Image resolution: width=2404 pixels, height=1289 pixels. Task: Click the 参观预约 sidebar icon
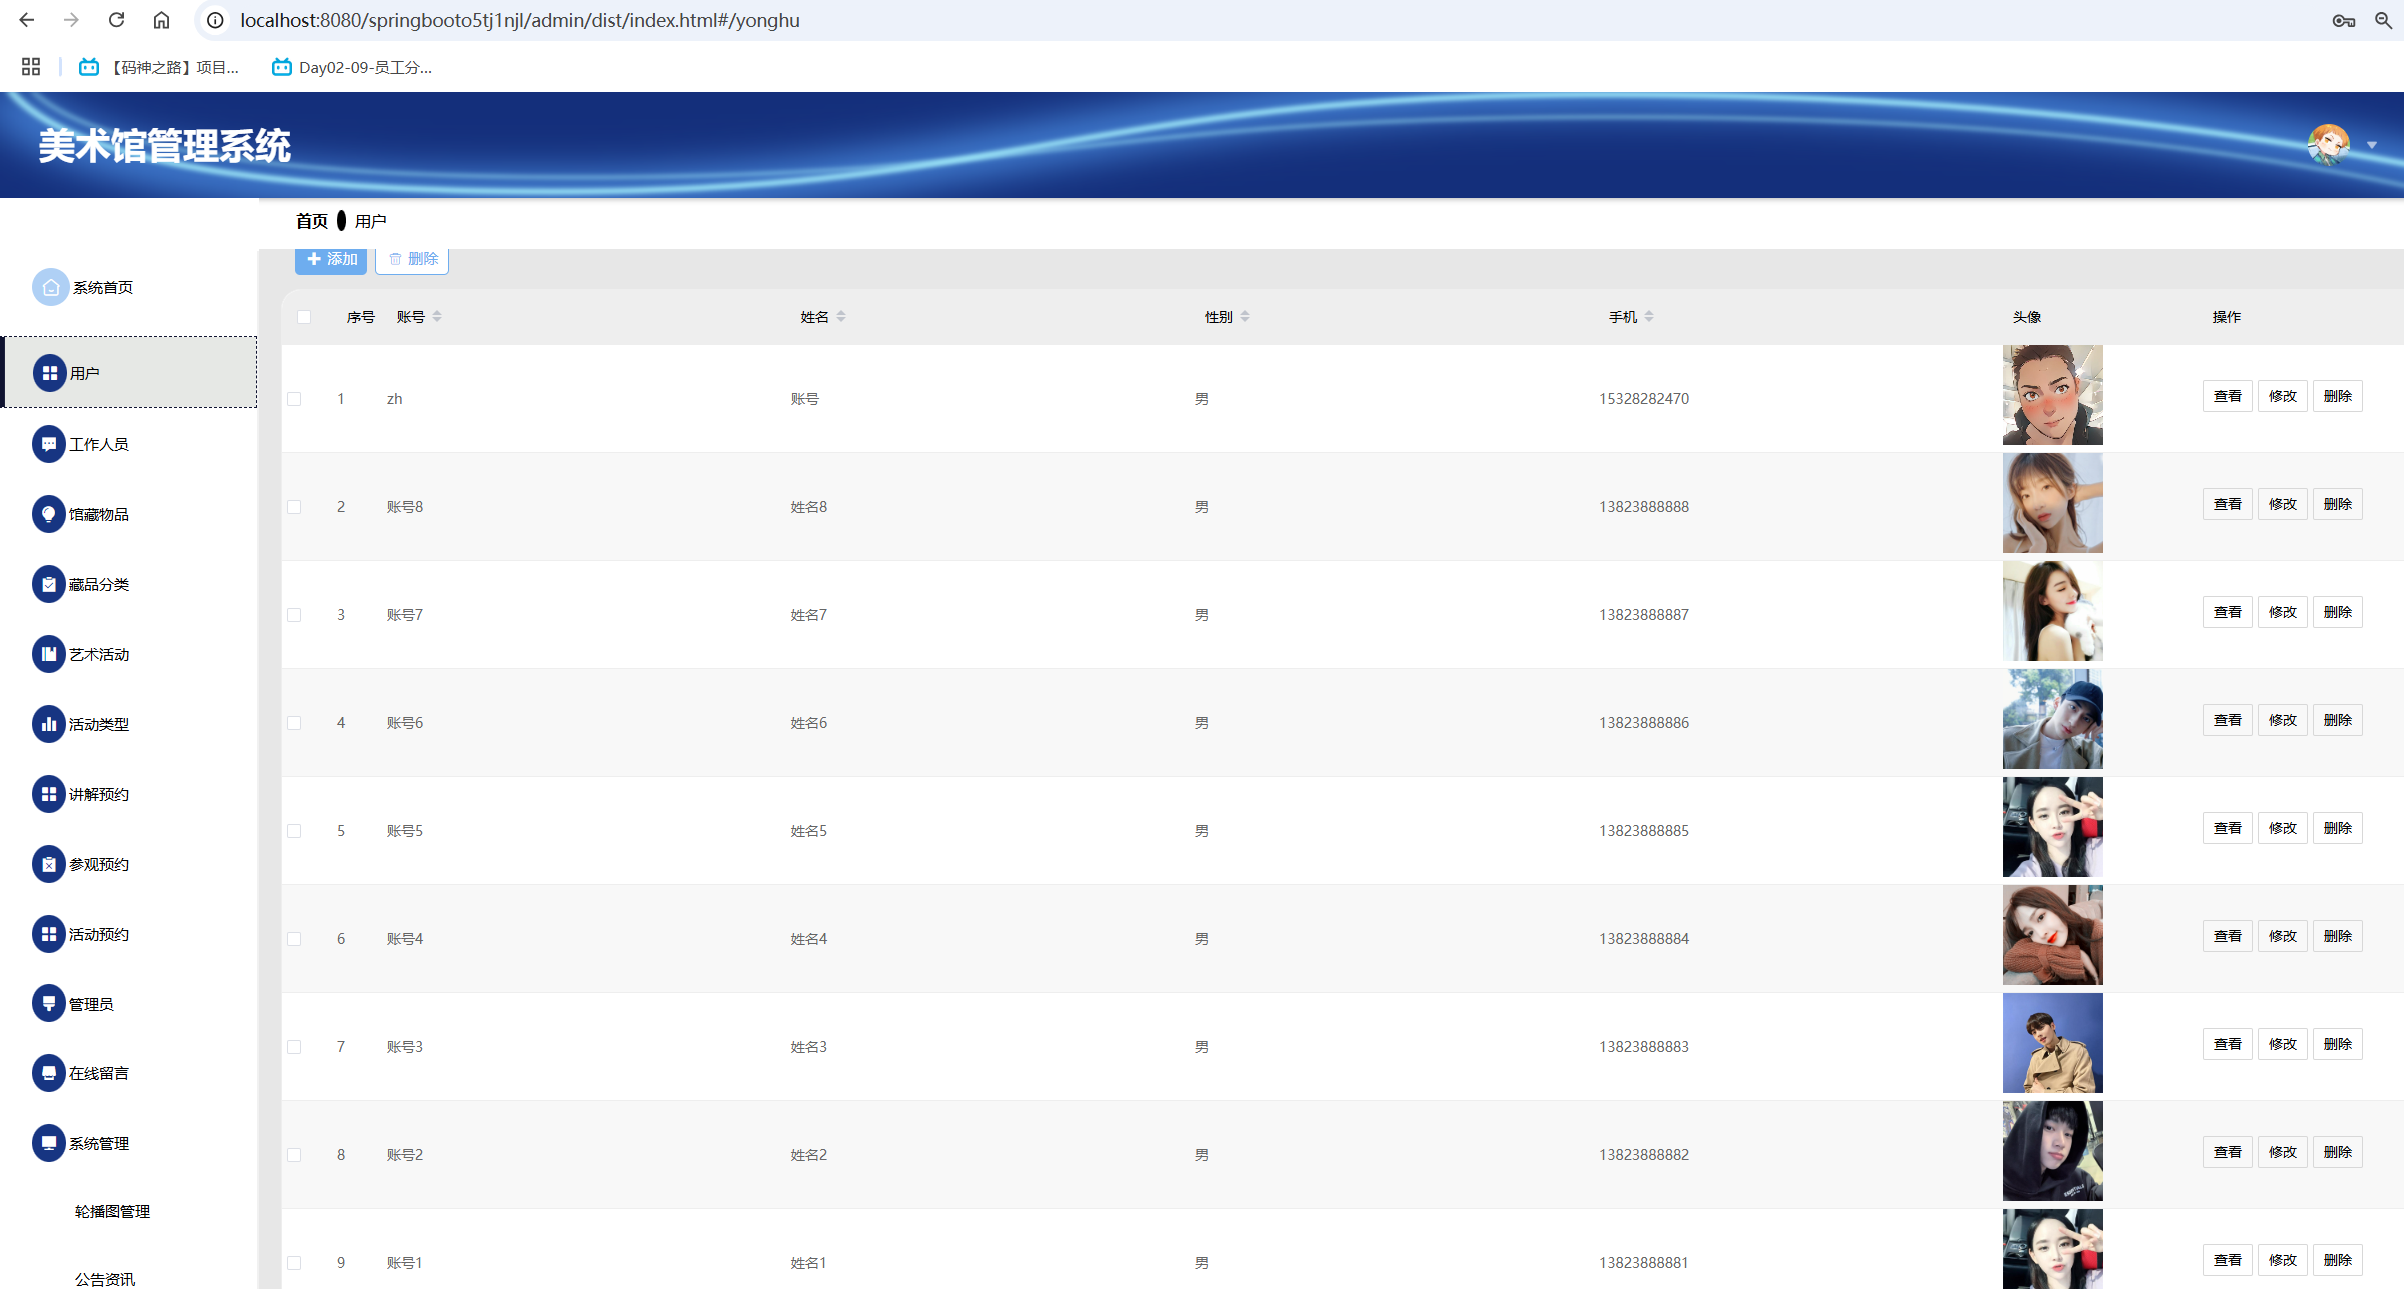(48, 864)
